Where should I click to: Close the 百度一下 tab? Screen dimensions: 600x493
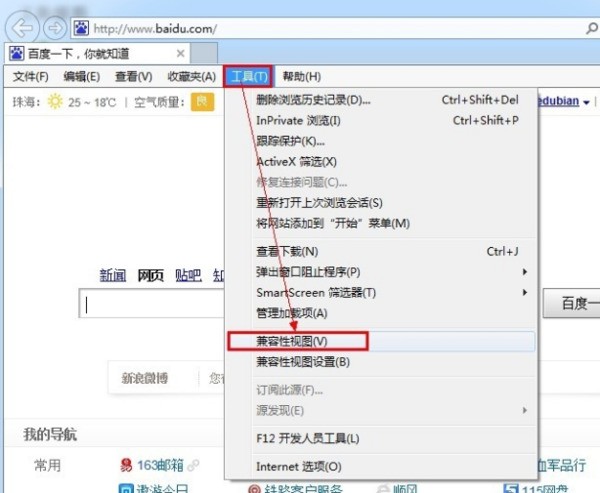[180, 54]
